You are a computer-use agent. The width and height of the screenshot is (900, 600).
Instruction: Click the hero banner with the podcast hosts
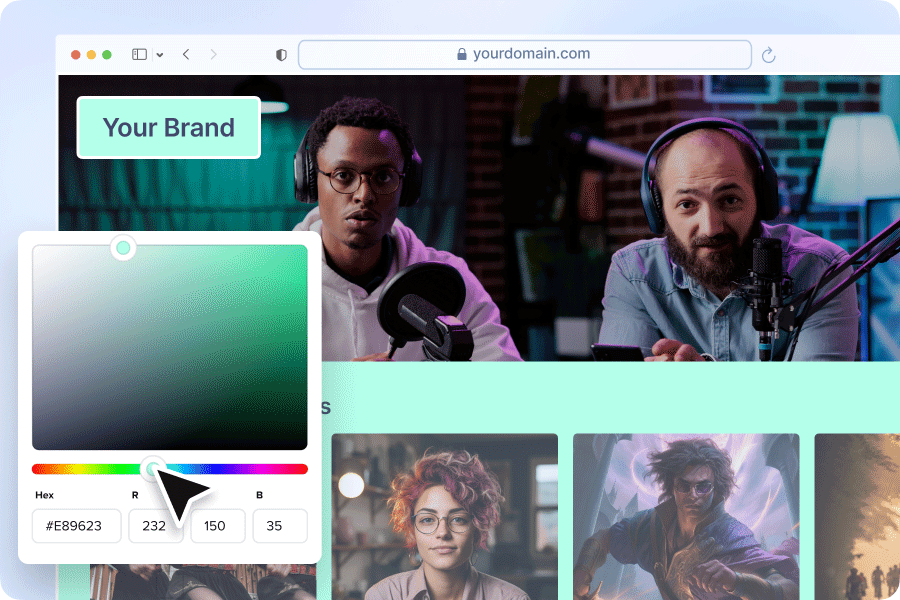pos(600,220)
